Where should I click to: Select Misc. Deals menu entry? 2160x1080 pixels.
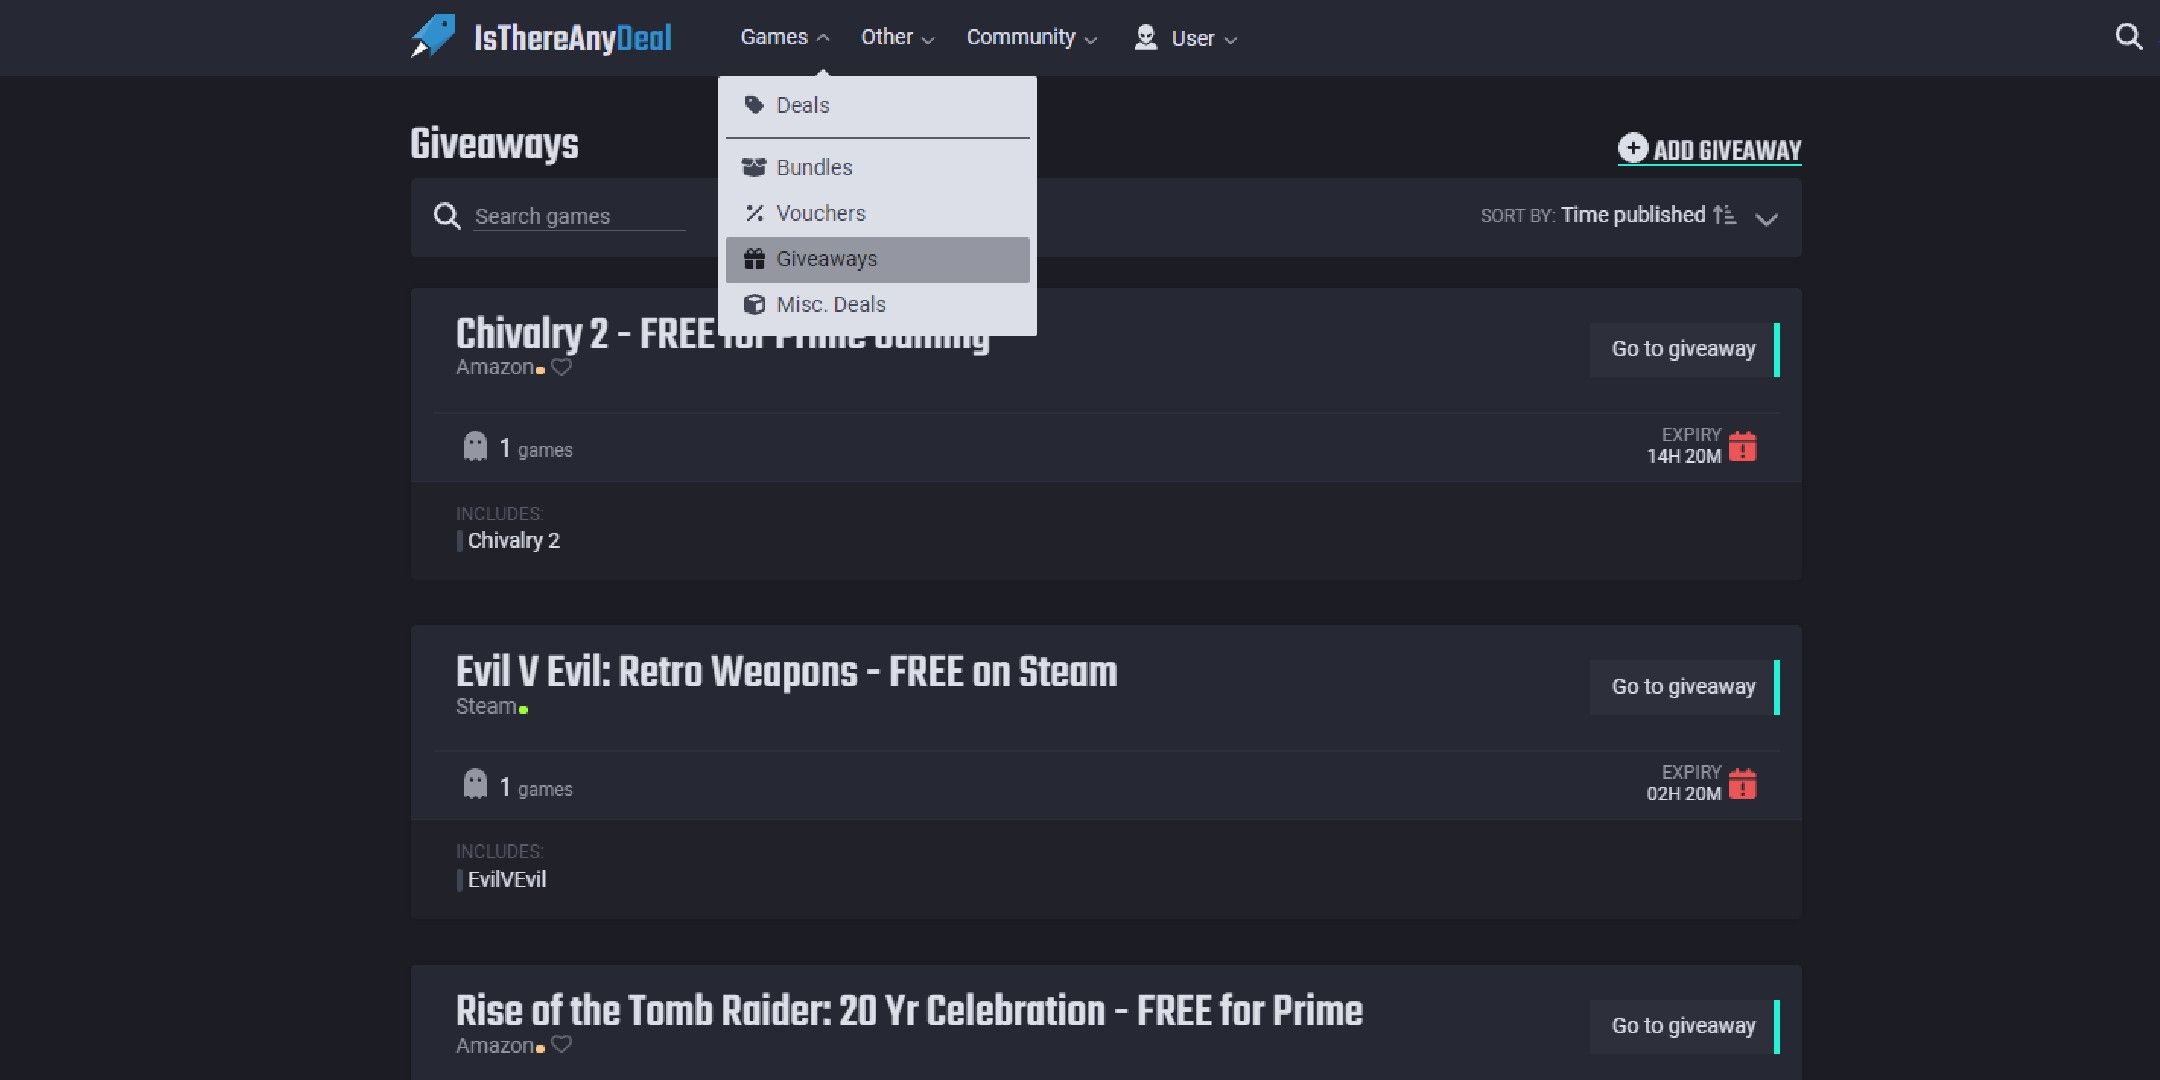pos(878,305)
